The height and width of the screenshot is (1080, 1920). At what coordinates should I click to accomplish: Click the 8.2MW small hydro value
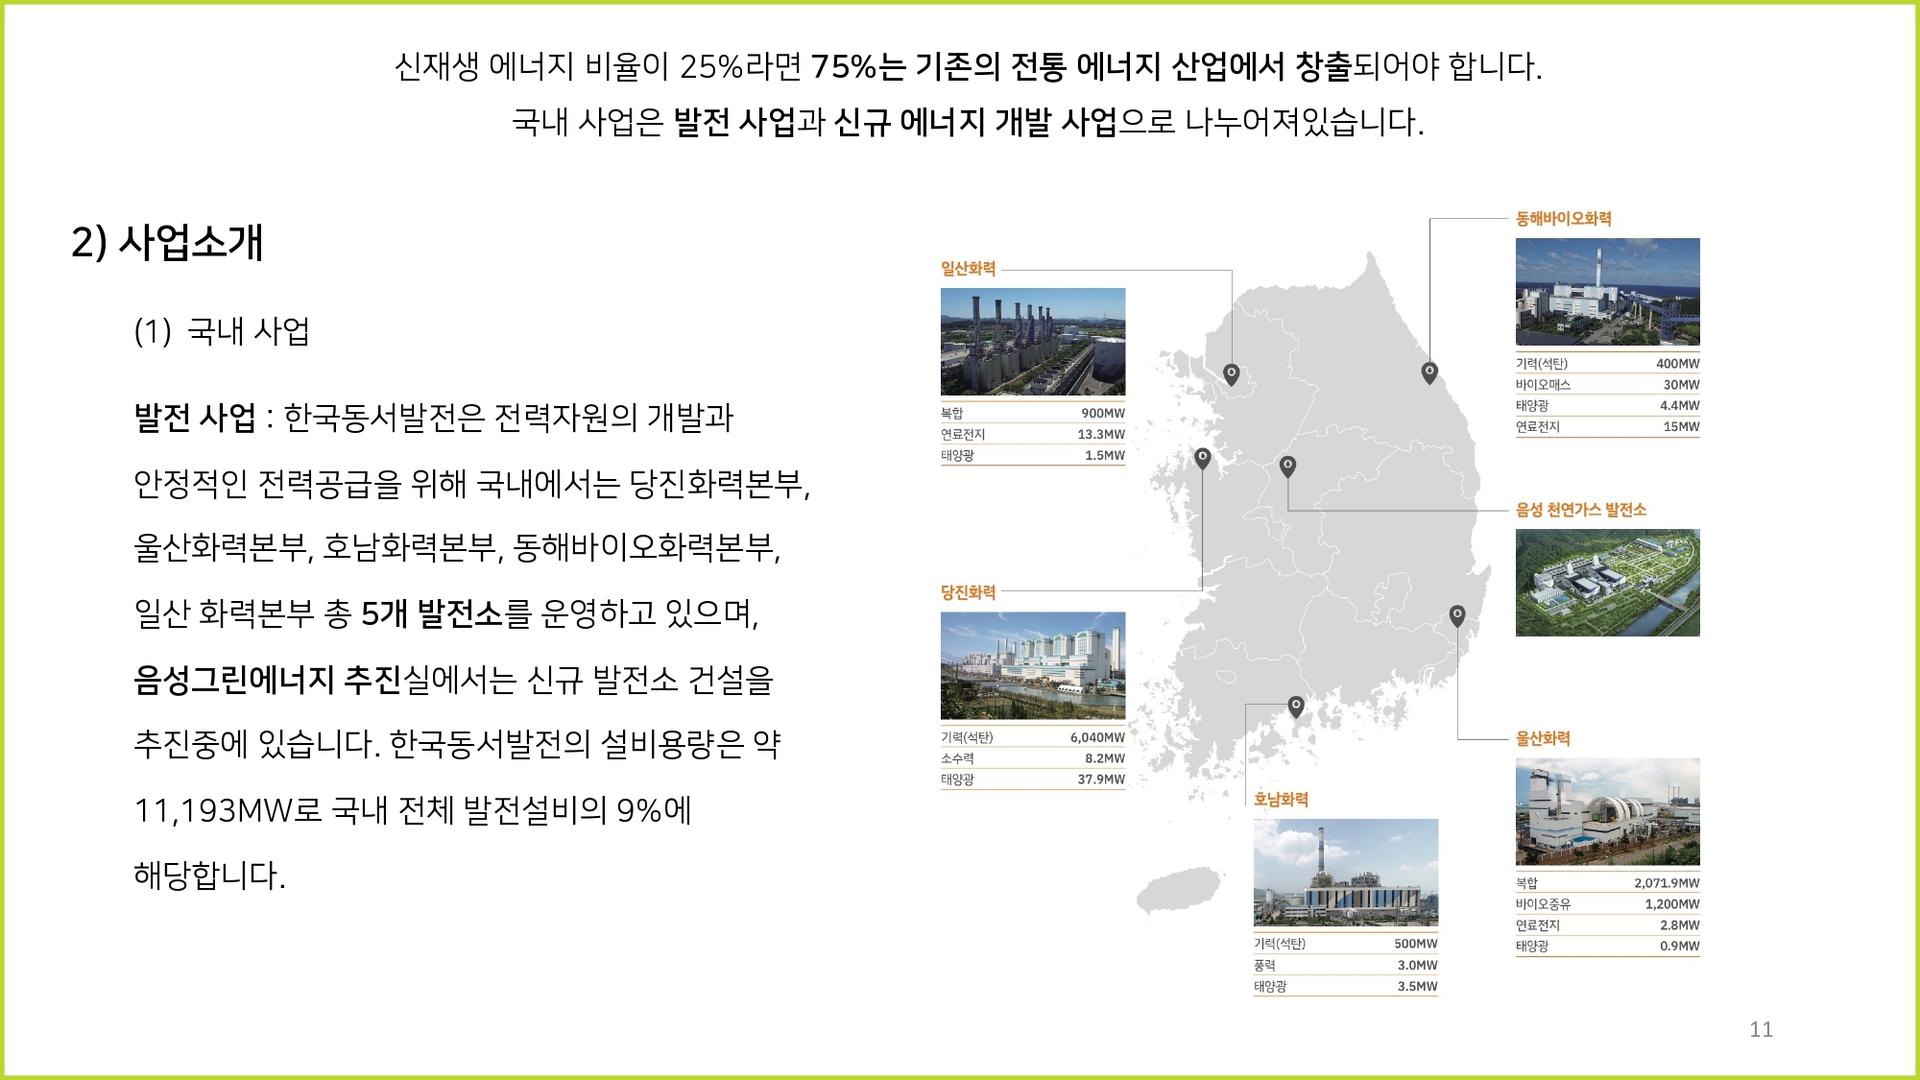click(x=1105, y=758)
